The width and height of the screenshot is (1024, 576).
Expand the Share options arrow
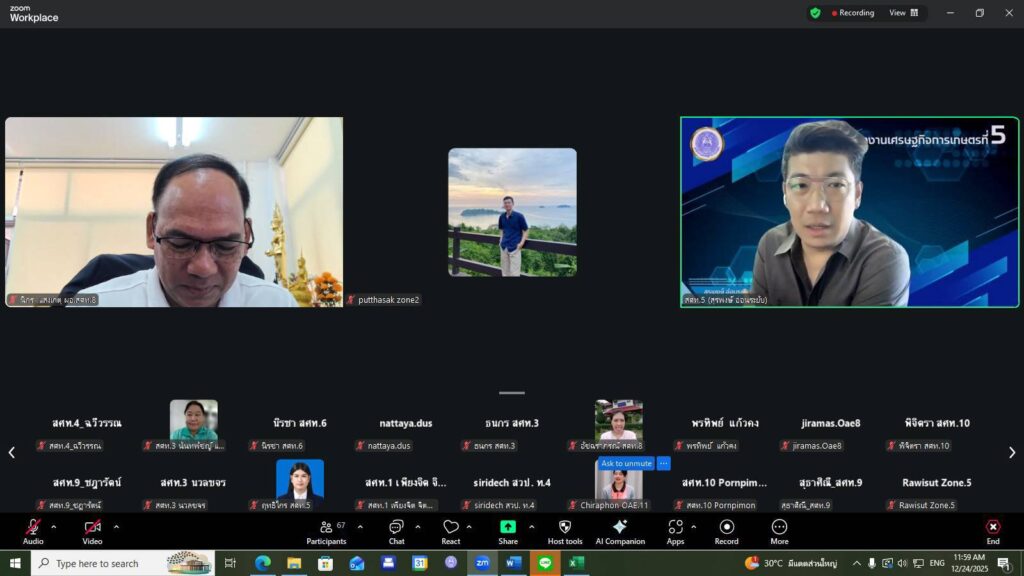pos(531,526)
